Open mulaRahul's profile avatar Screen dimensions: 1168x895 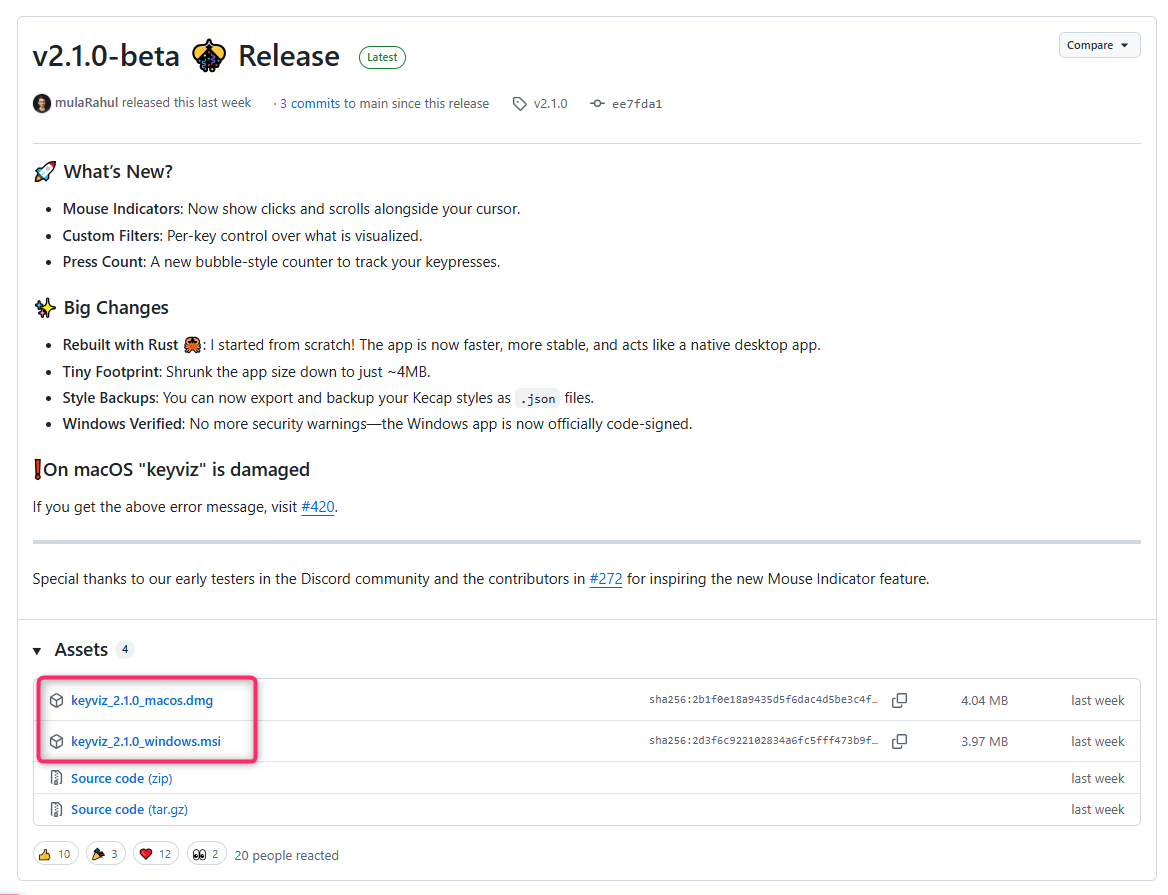42,103
